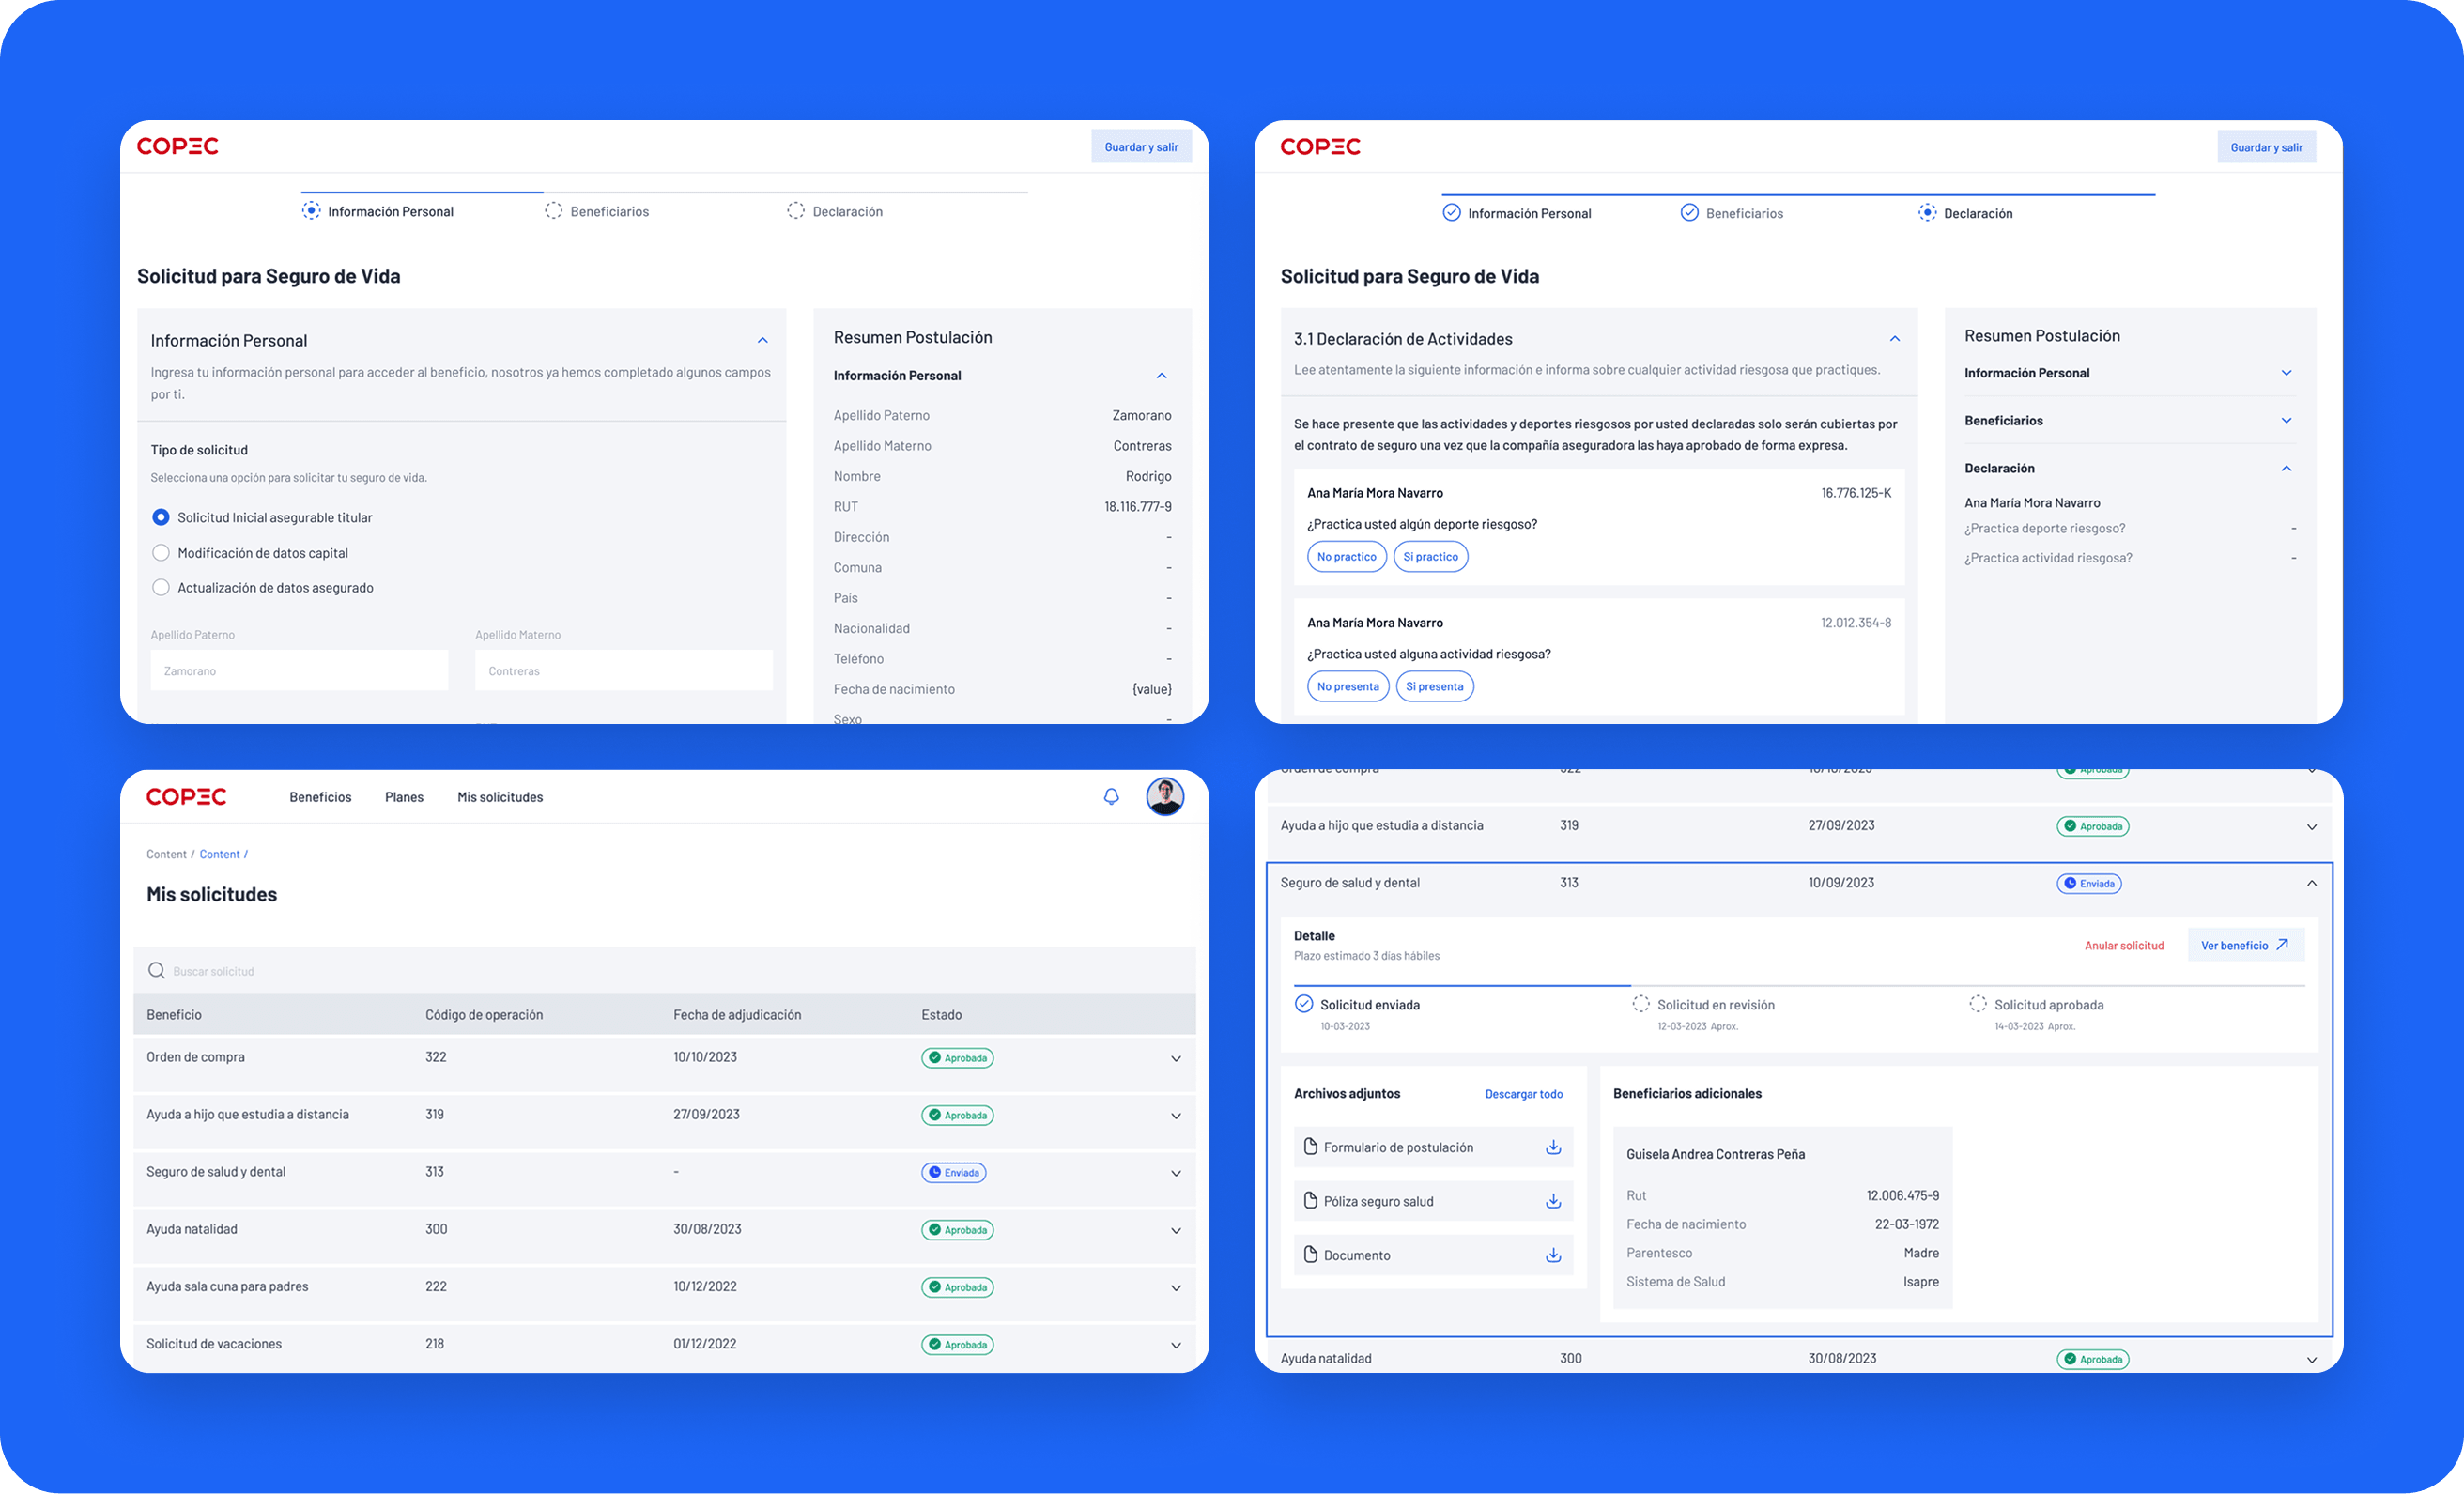Select Solicitud Inicial asegurable titular radio

coord(160,517)
